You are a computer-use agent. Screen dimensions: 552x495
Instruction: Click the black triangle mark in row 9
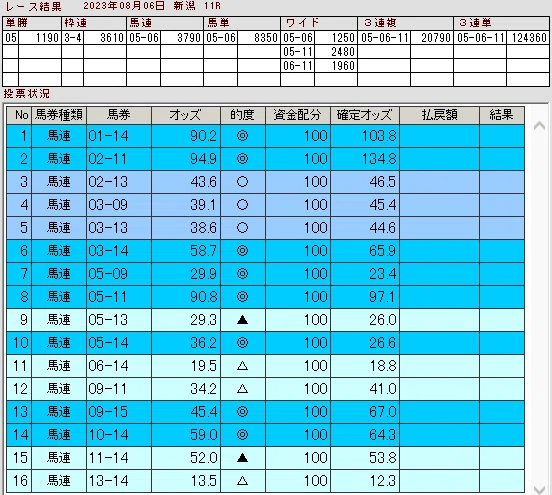243,320
